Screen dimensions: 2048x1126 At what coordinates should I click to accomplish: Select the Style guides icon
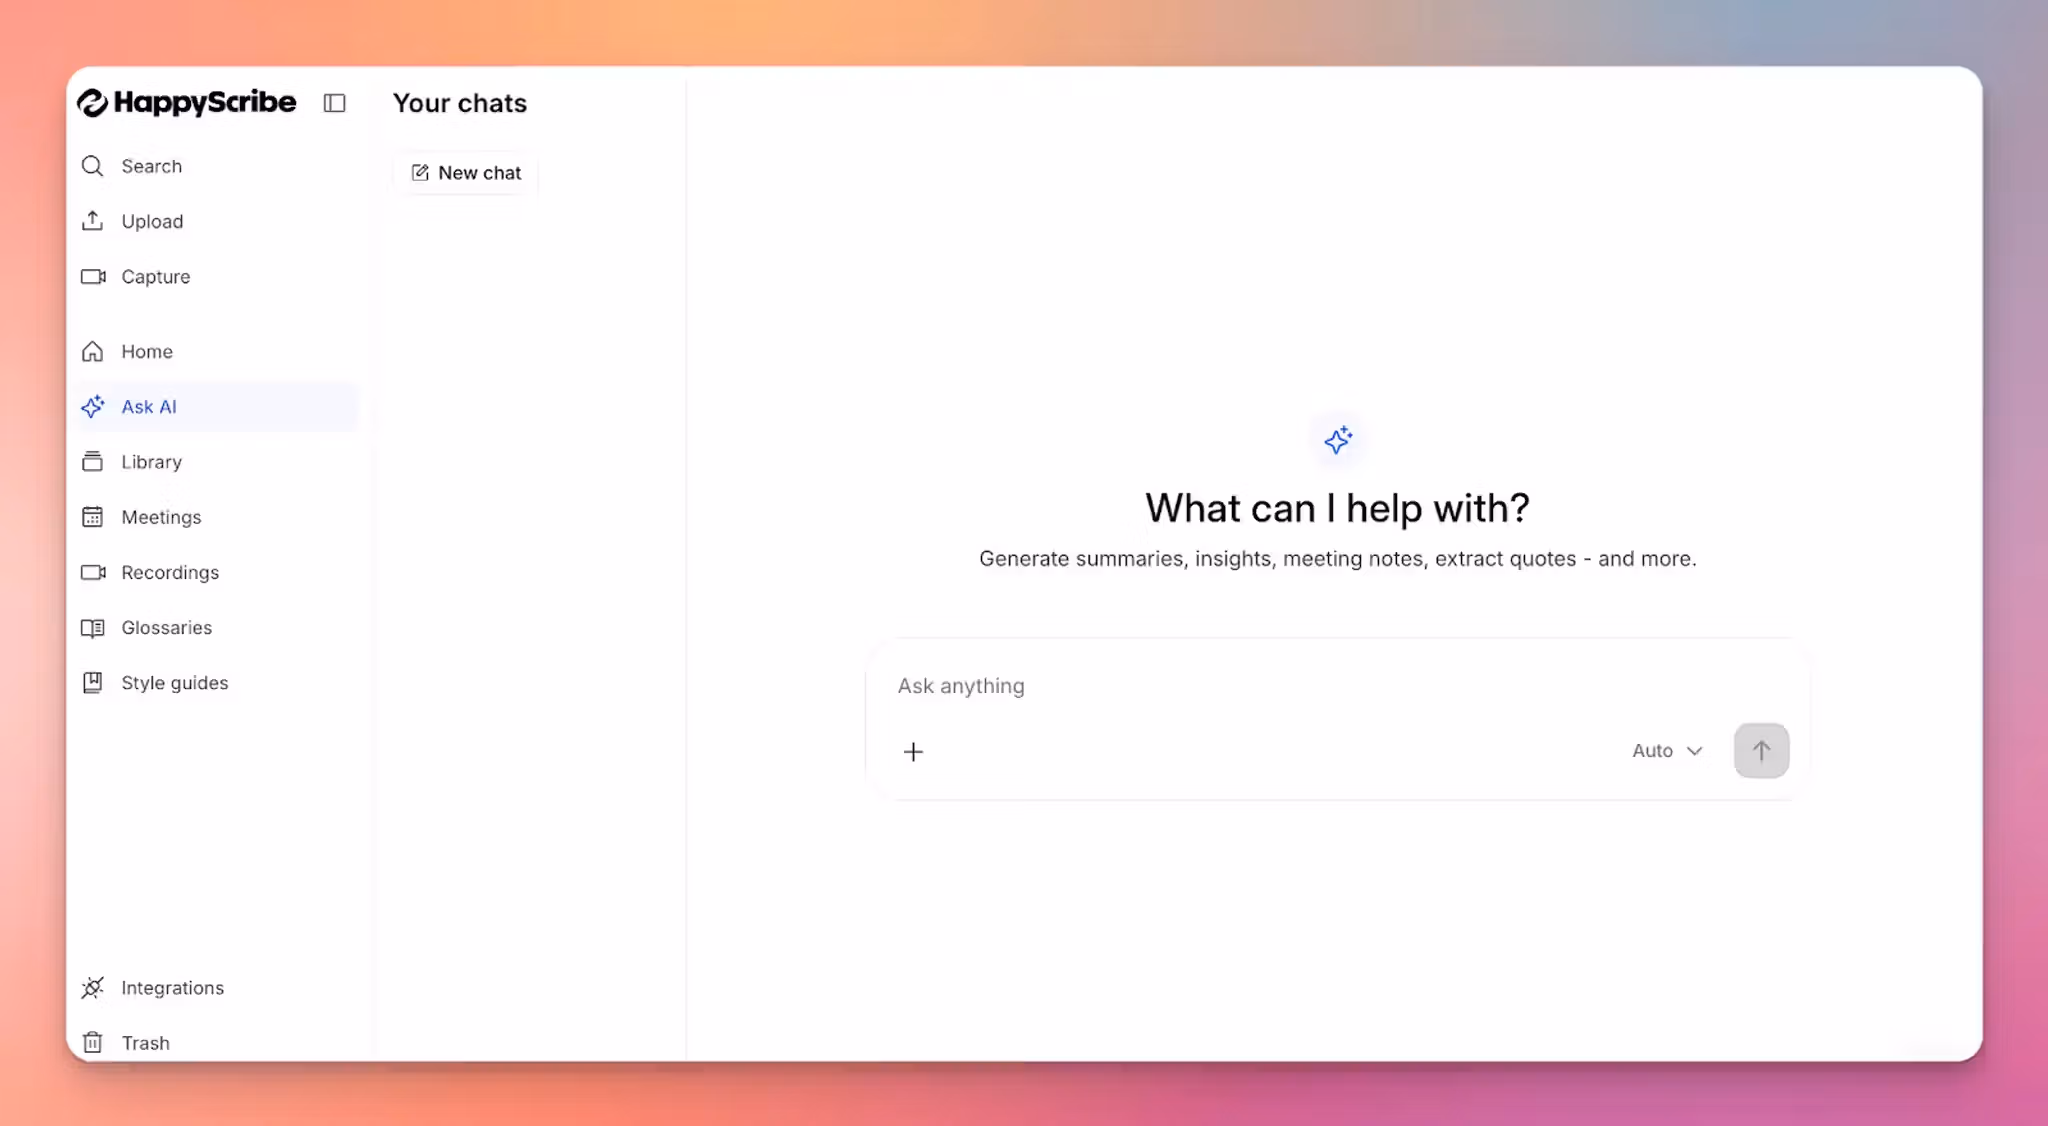point(92,682)
